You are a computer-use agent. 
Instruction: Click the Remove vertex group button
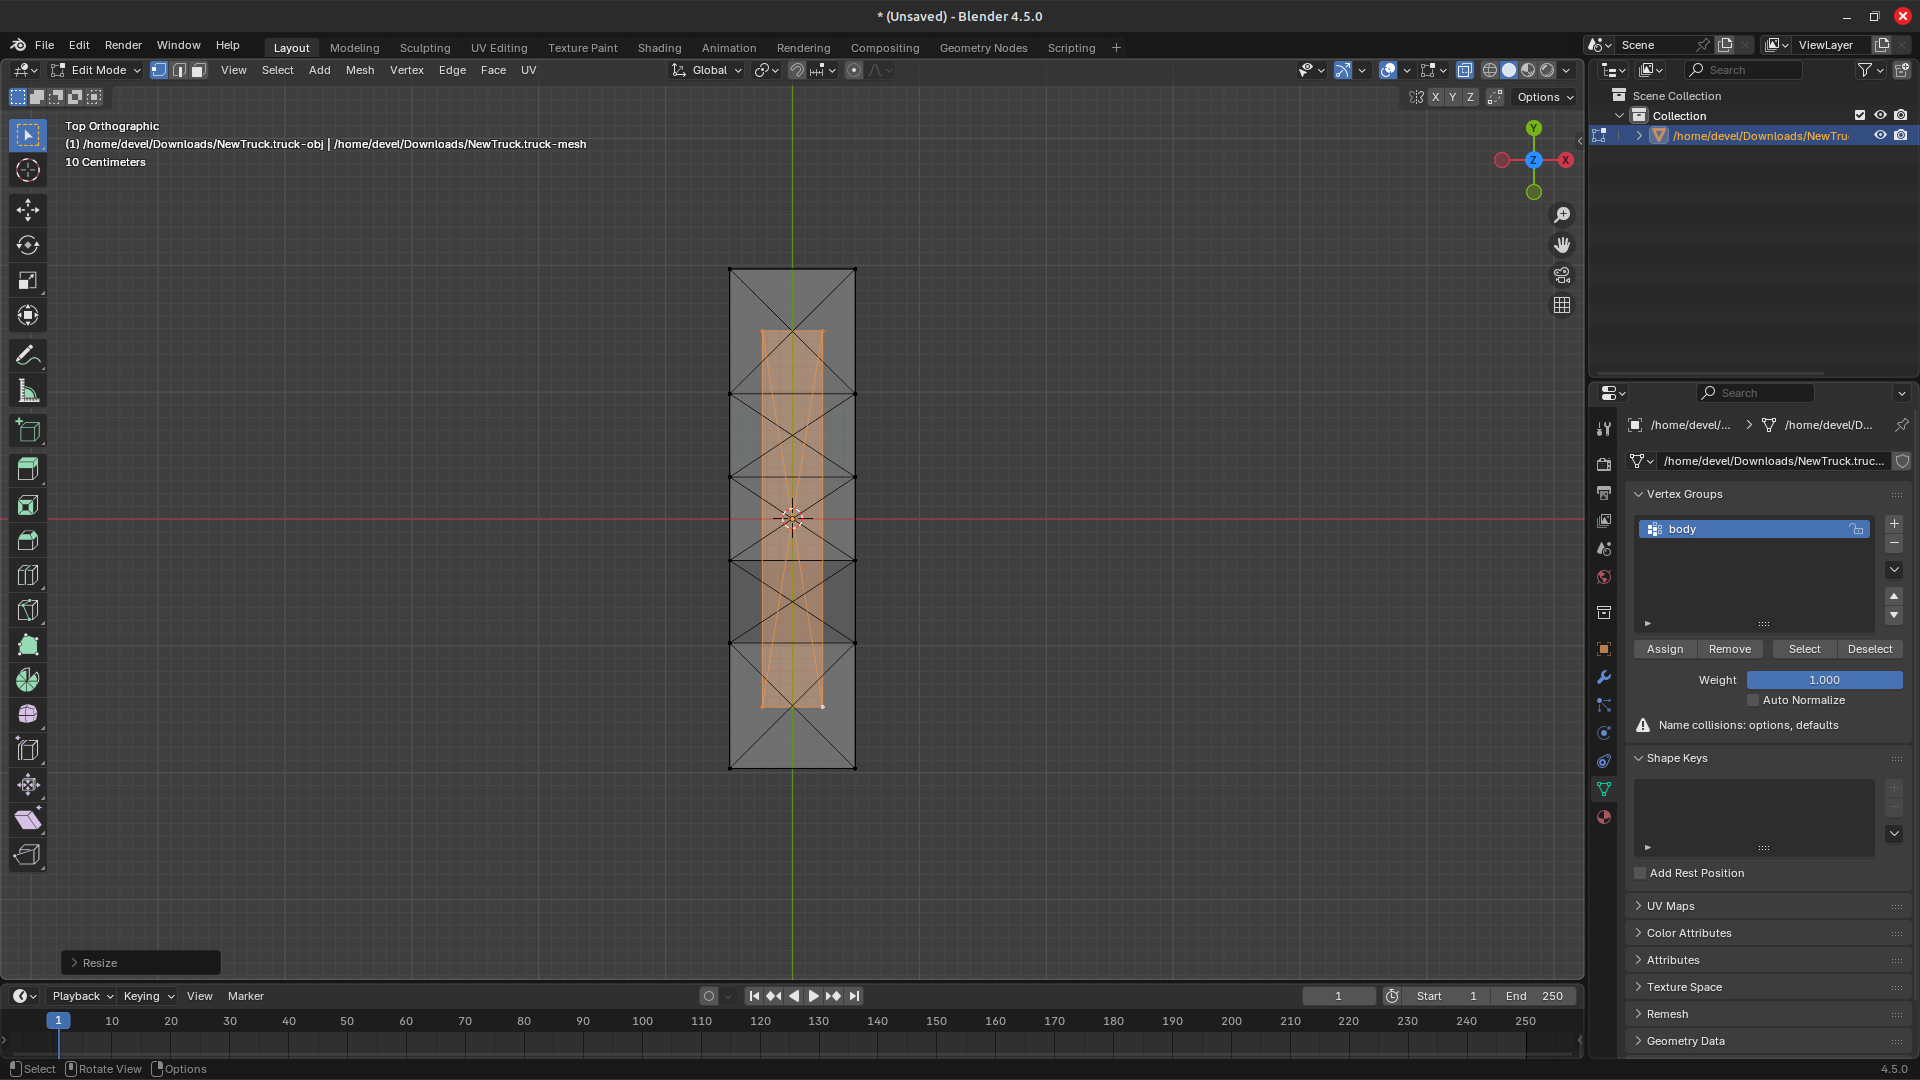tap(1730, 649)
